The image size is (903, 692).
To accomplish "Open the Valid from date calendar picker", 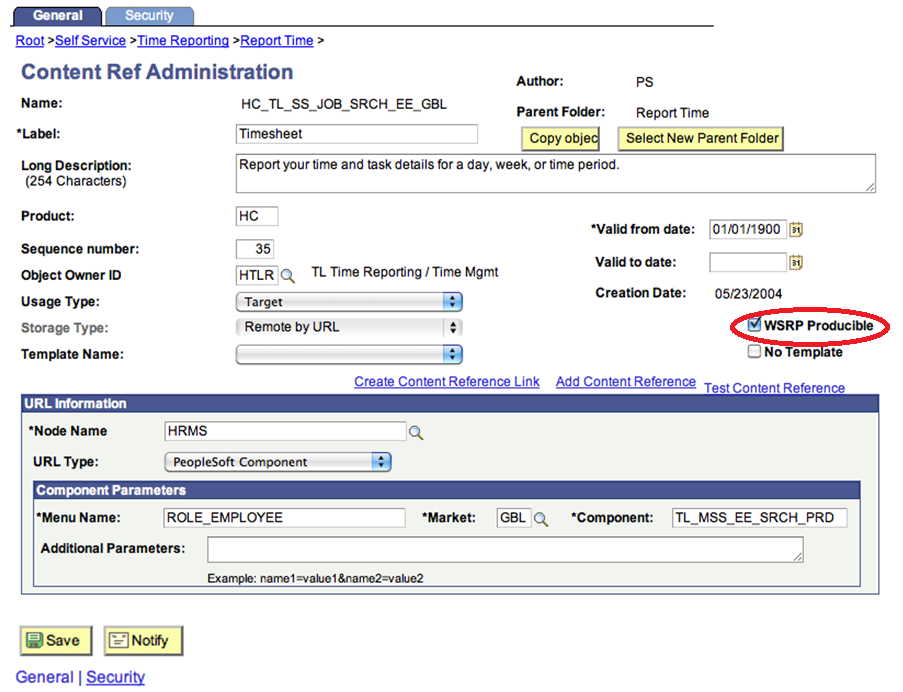I will tap(796, 230).
